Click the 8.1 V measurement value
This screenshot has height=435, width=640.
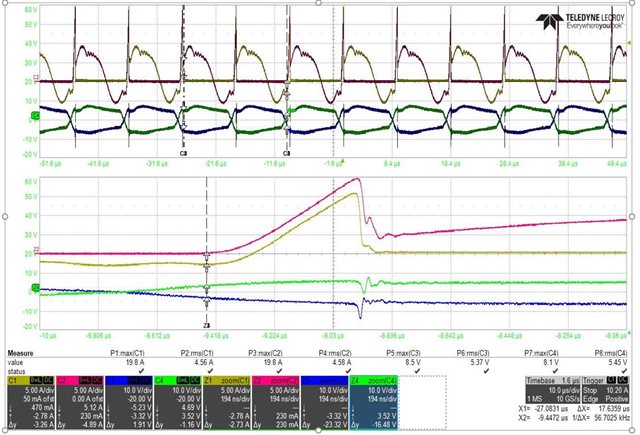point(551,362)
